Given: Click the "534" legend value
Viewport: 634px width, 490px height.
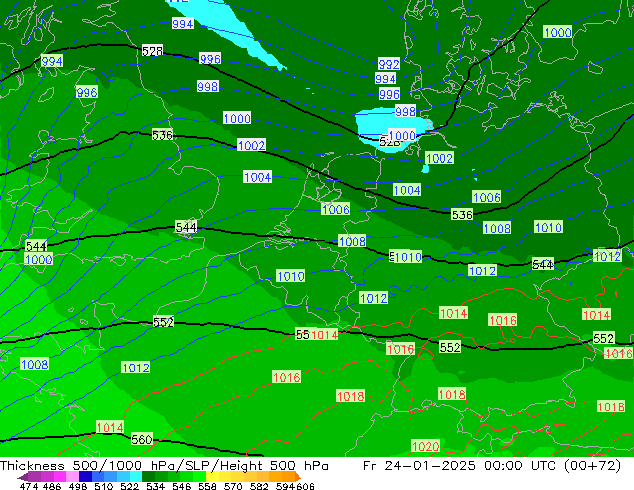Looking at the screenshot, I should coord(155,486).
